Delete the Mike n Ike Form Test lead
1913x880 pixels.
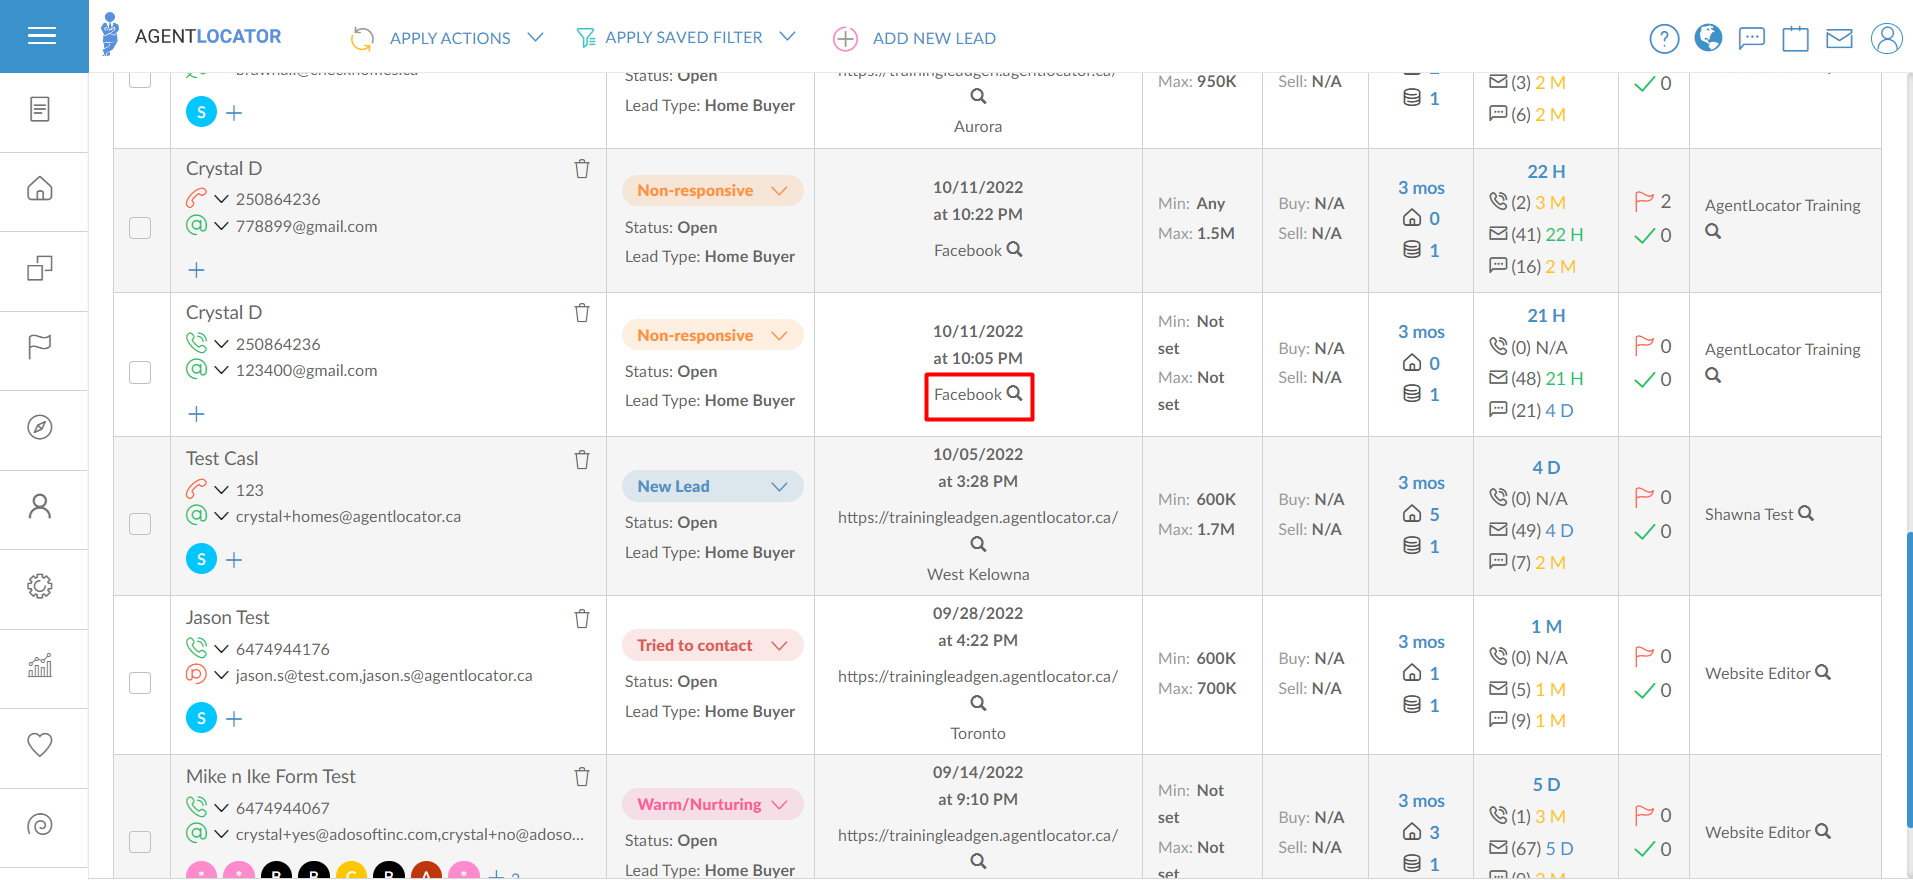coord(582,777)
